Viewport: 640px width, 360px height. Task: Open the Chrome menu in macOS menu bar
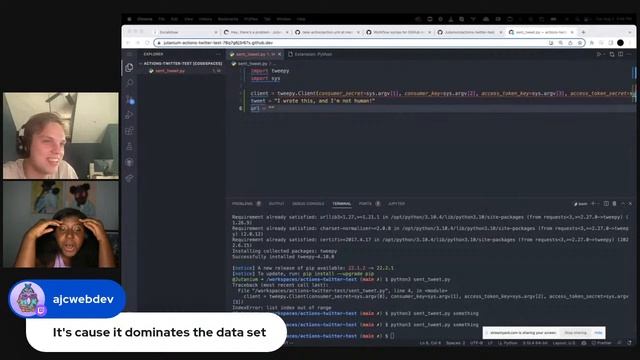coord(144,19)
